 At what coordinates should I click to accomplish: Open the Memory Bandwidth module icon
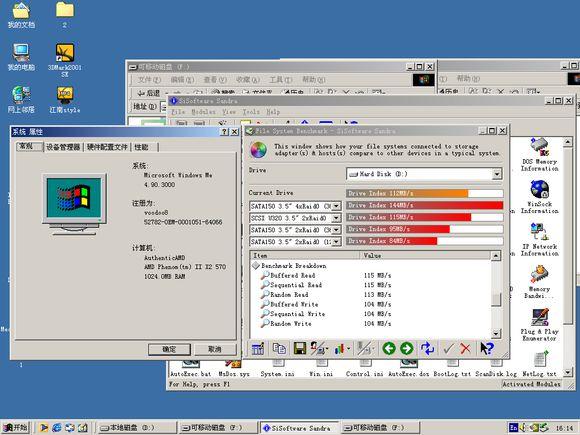[539, 282]
